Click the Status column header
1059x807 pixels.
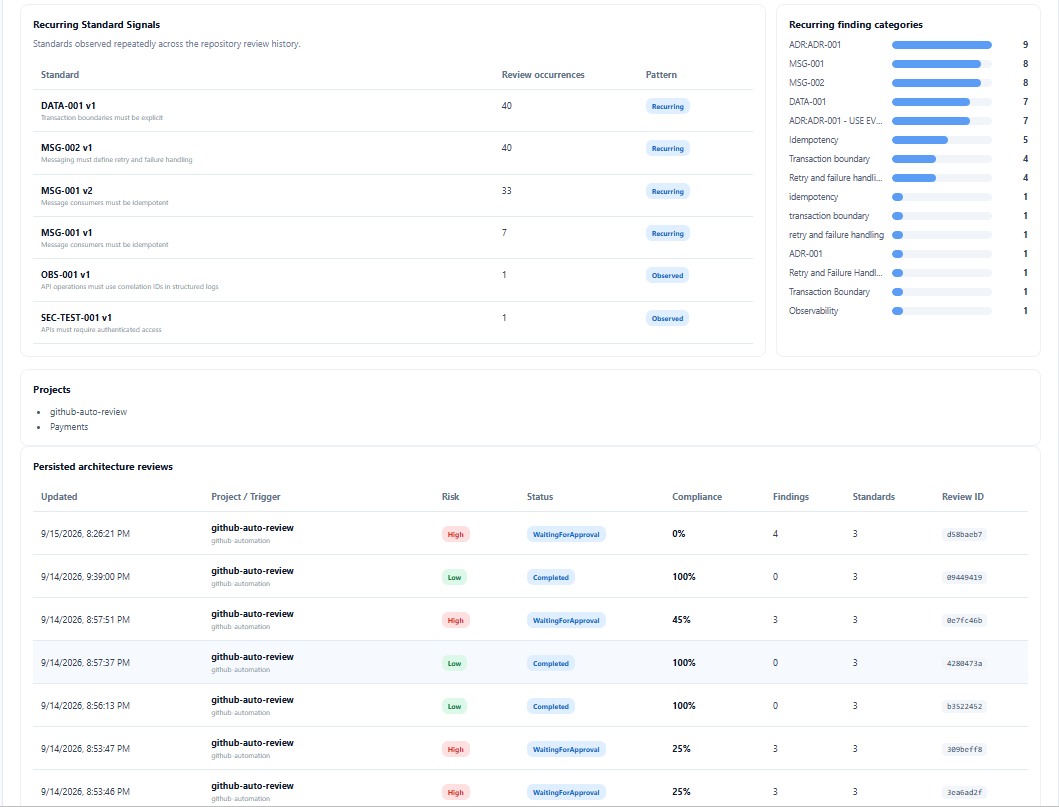point(540,497)
